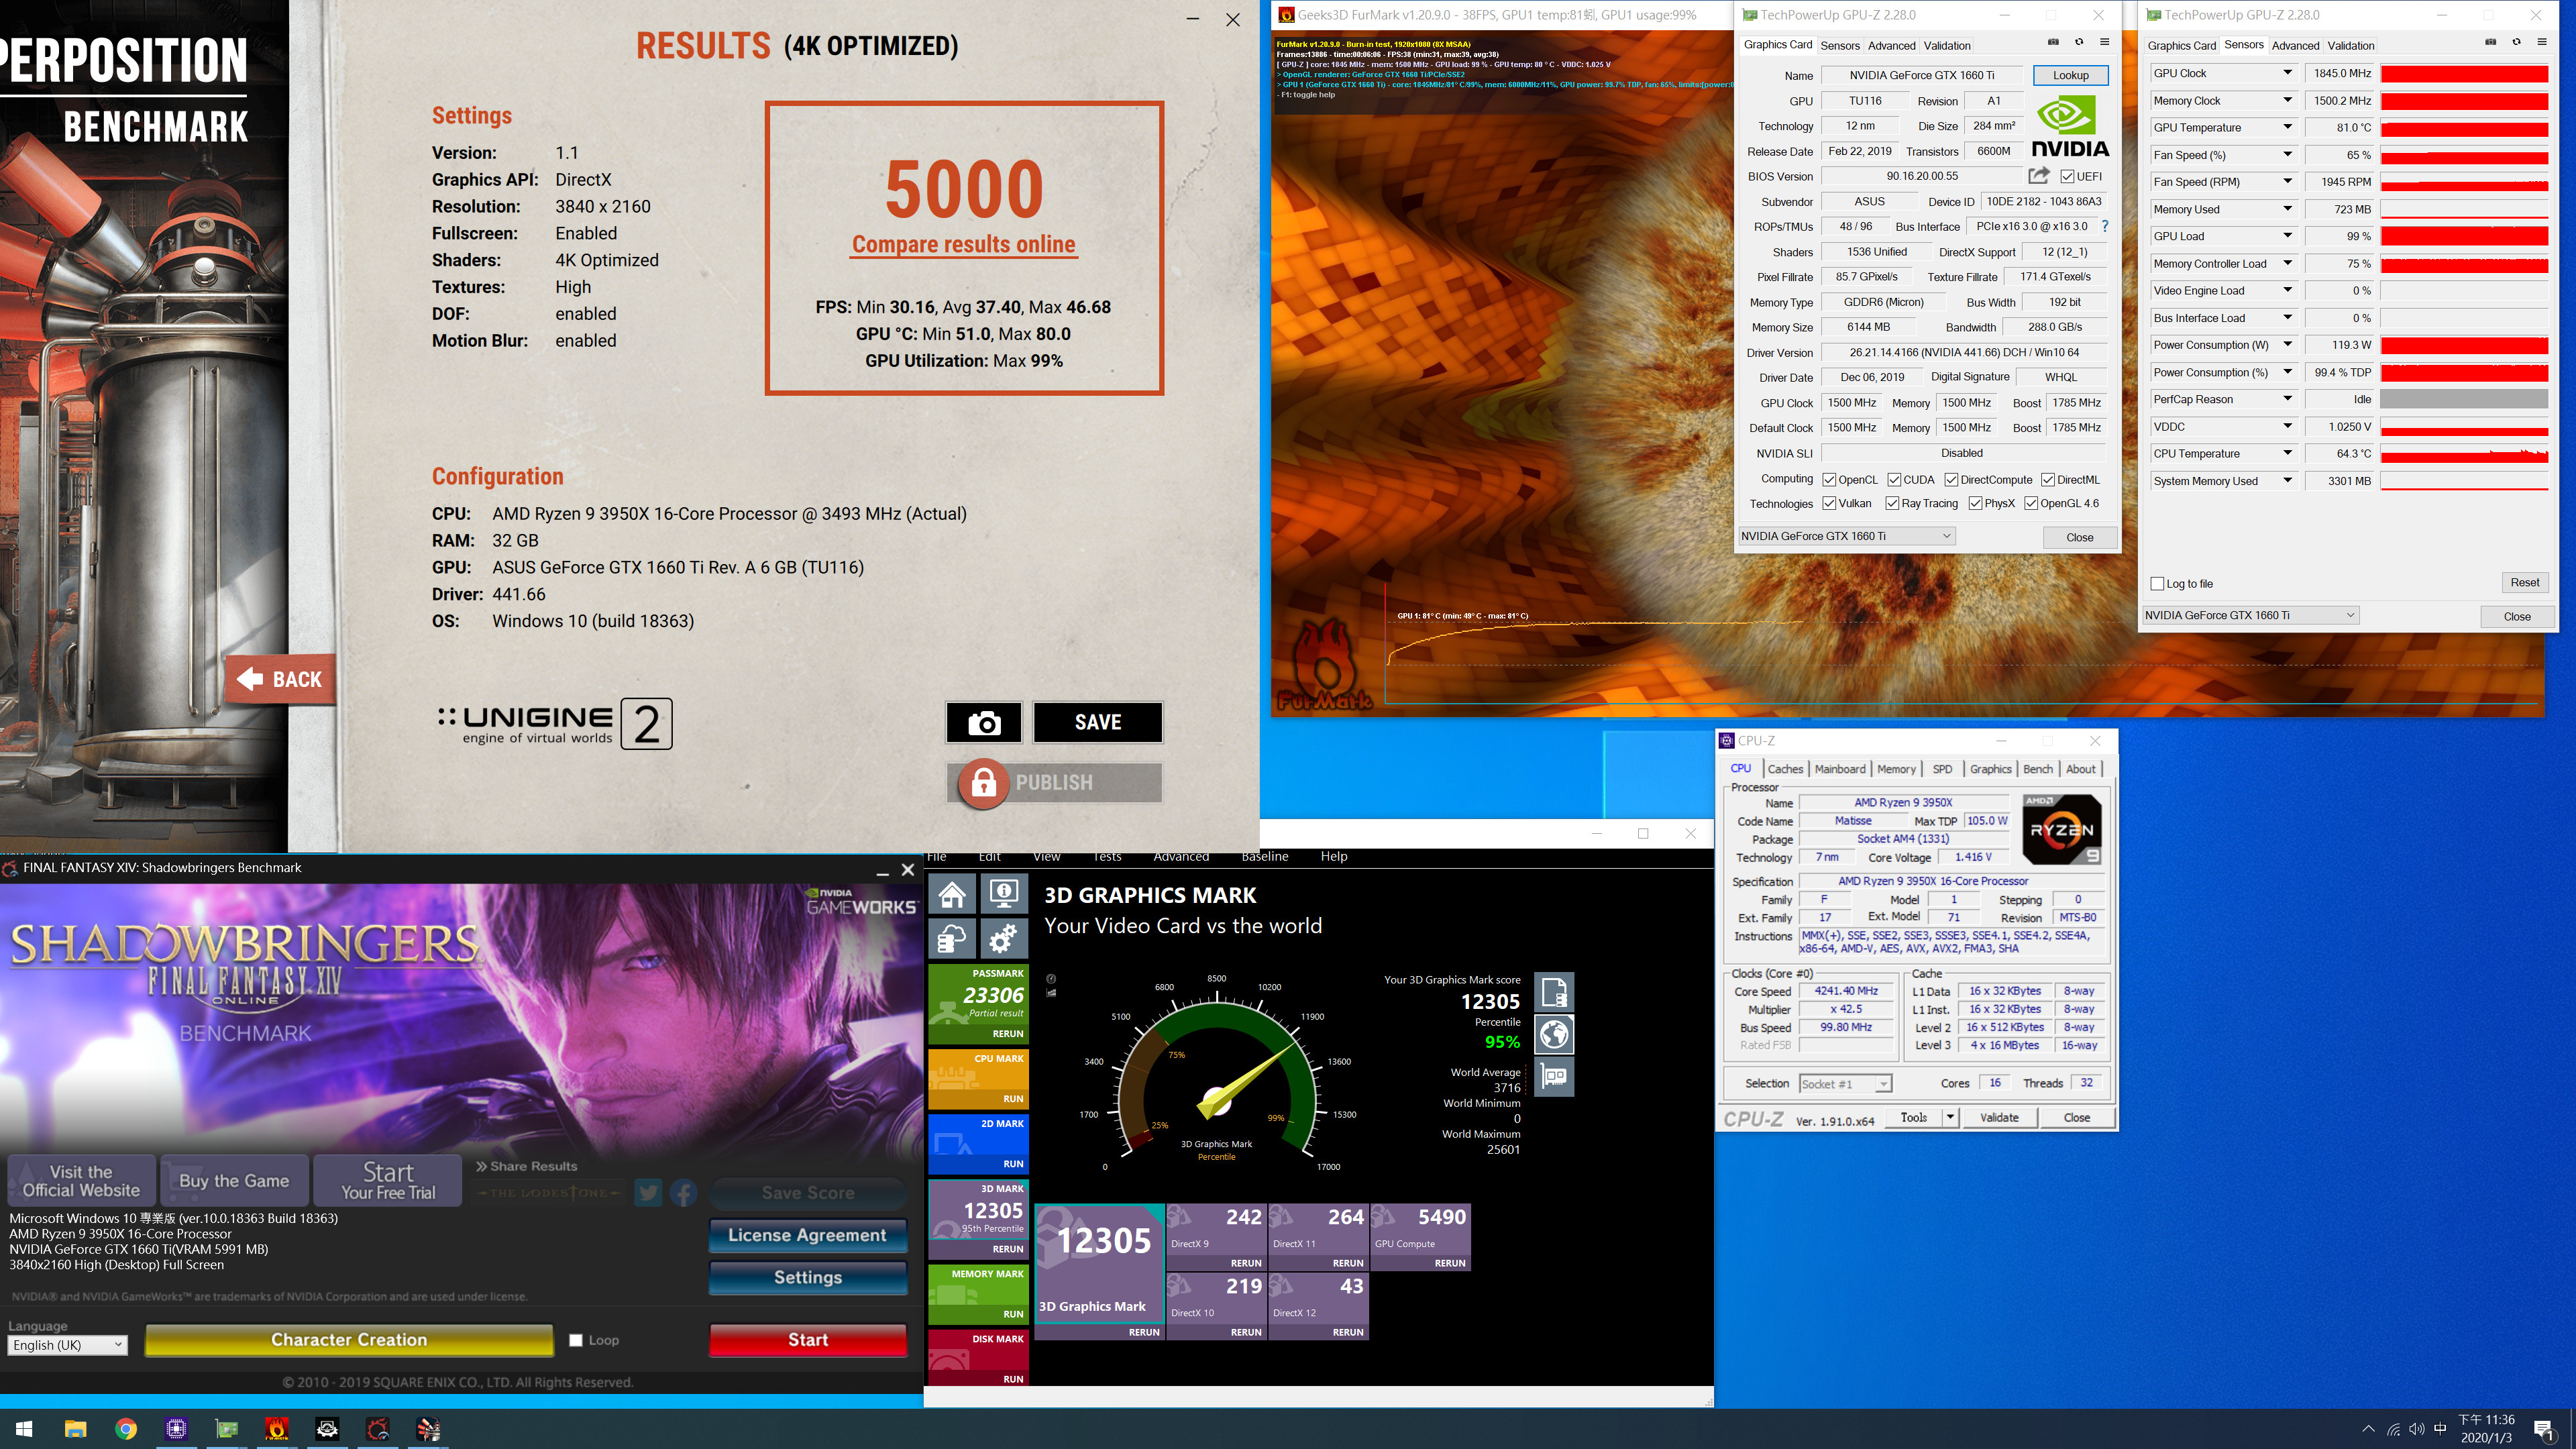Click the 3D Graphics Mark gauge needle

point(1247,1082)
